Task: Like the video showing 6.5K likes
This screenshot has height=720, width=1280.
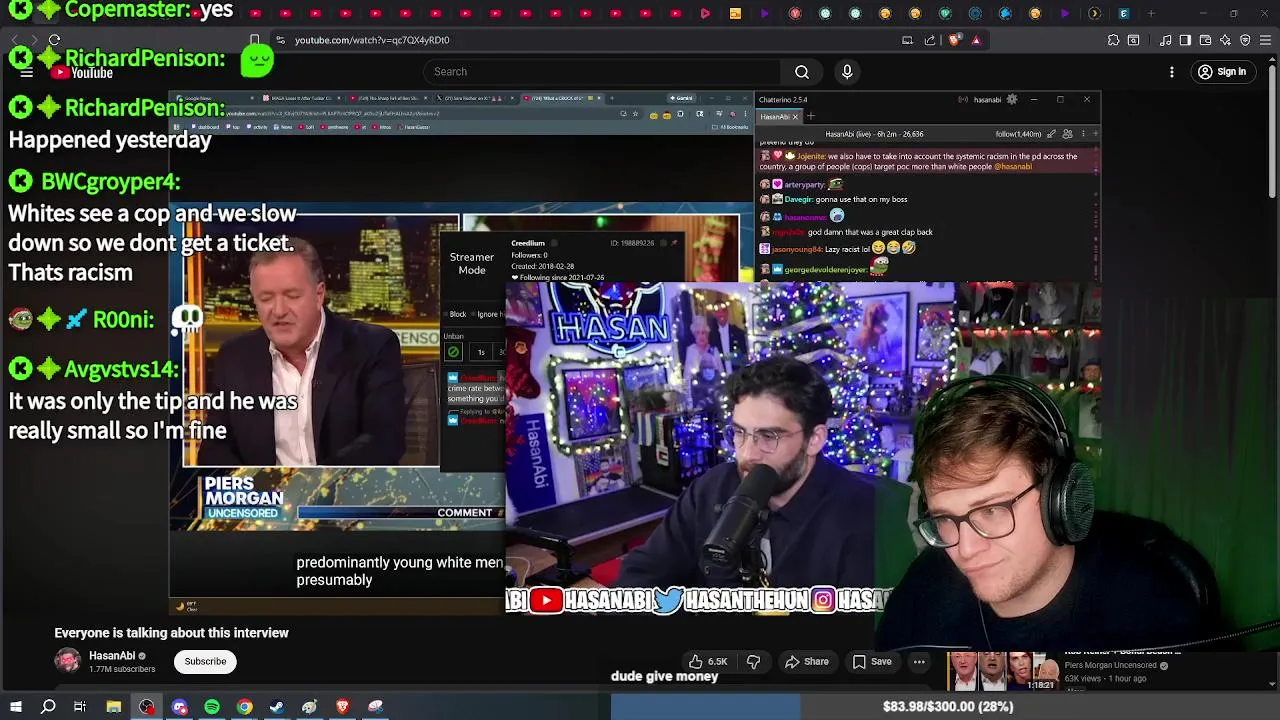Action: click(707, 662)
